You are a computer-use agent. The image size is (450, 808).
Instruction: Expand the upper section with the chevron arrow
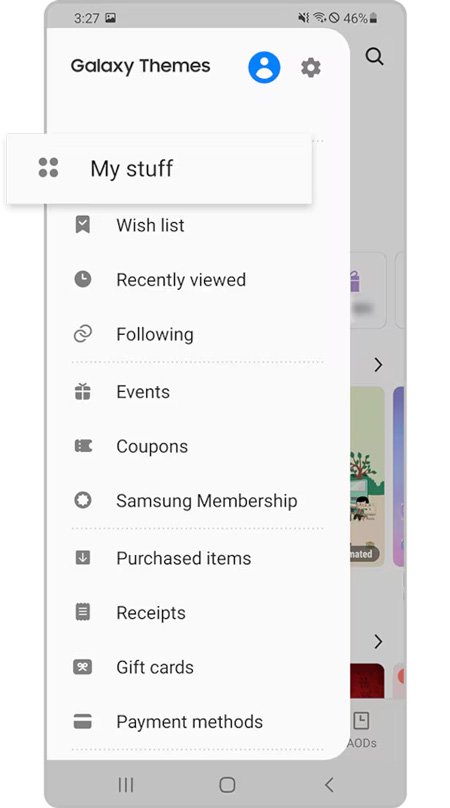coord(378,365)
